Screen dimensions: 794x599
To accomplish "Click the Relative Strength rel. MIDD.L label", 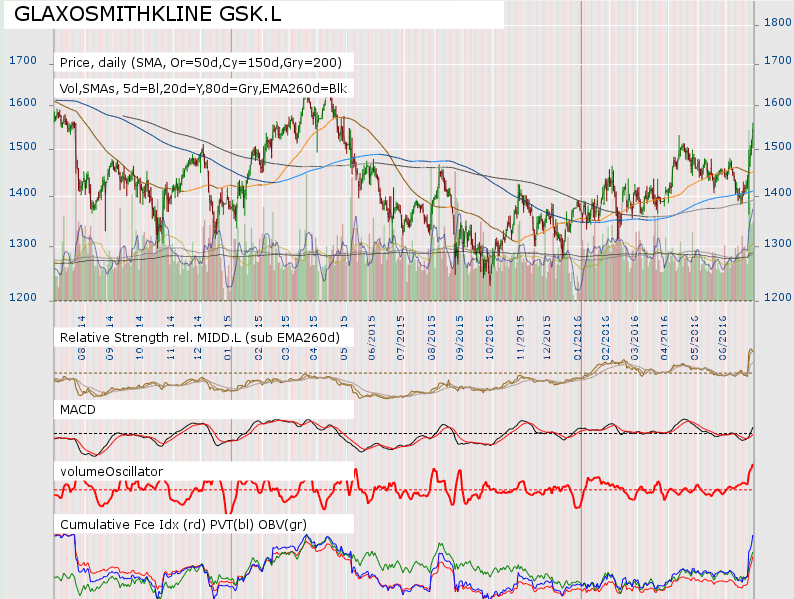I will point(200,338).
